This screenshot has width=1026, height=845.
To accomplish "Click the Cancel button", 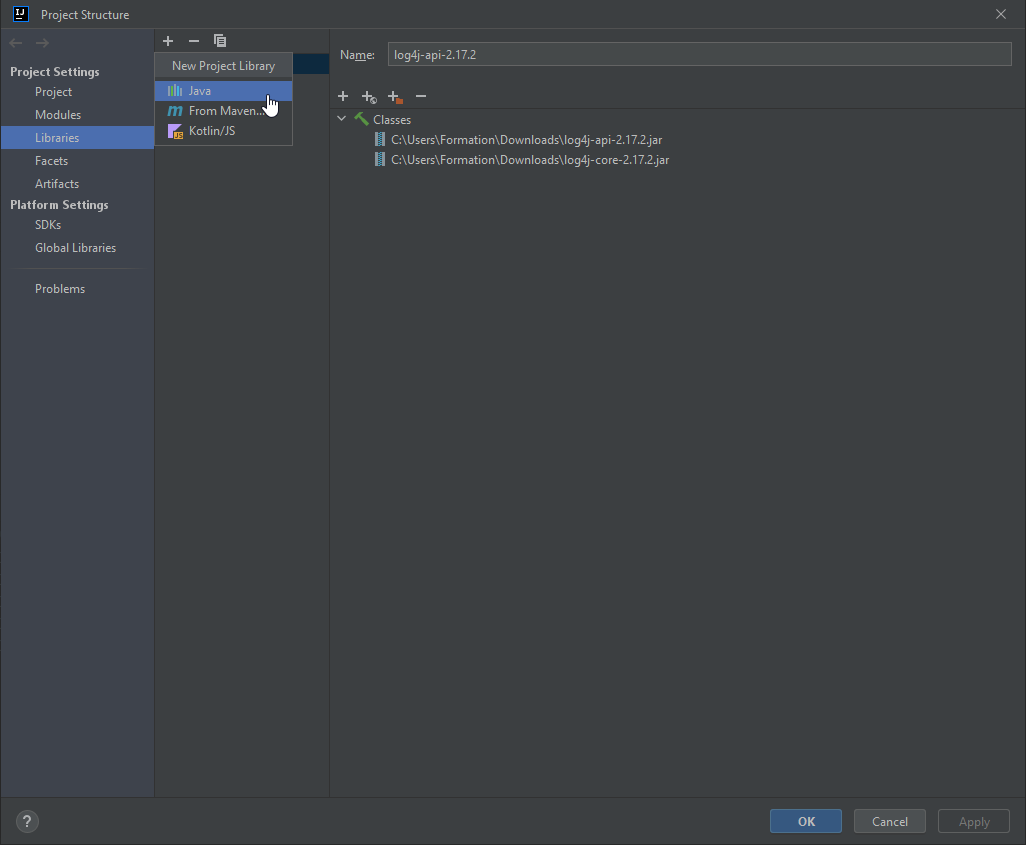I will pyautogui.click(x=889, y=822).
